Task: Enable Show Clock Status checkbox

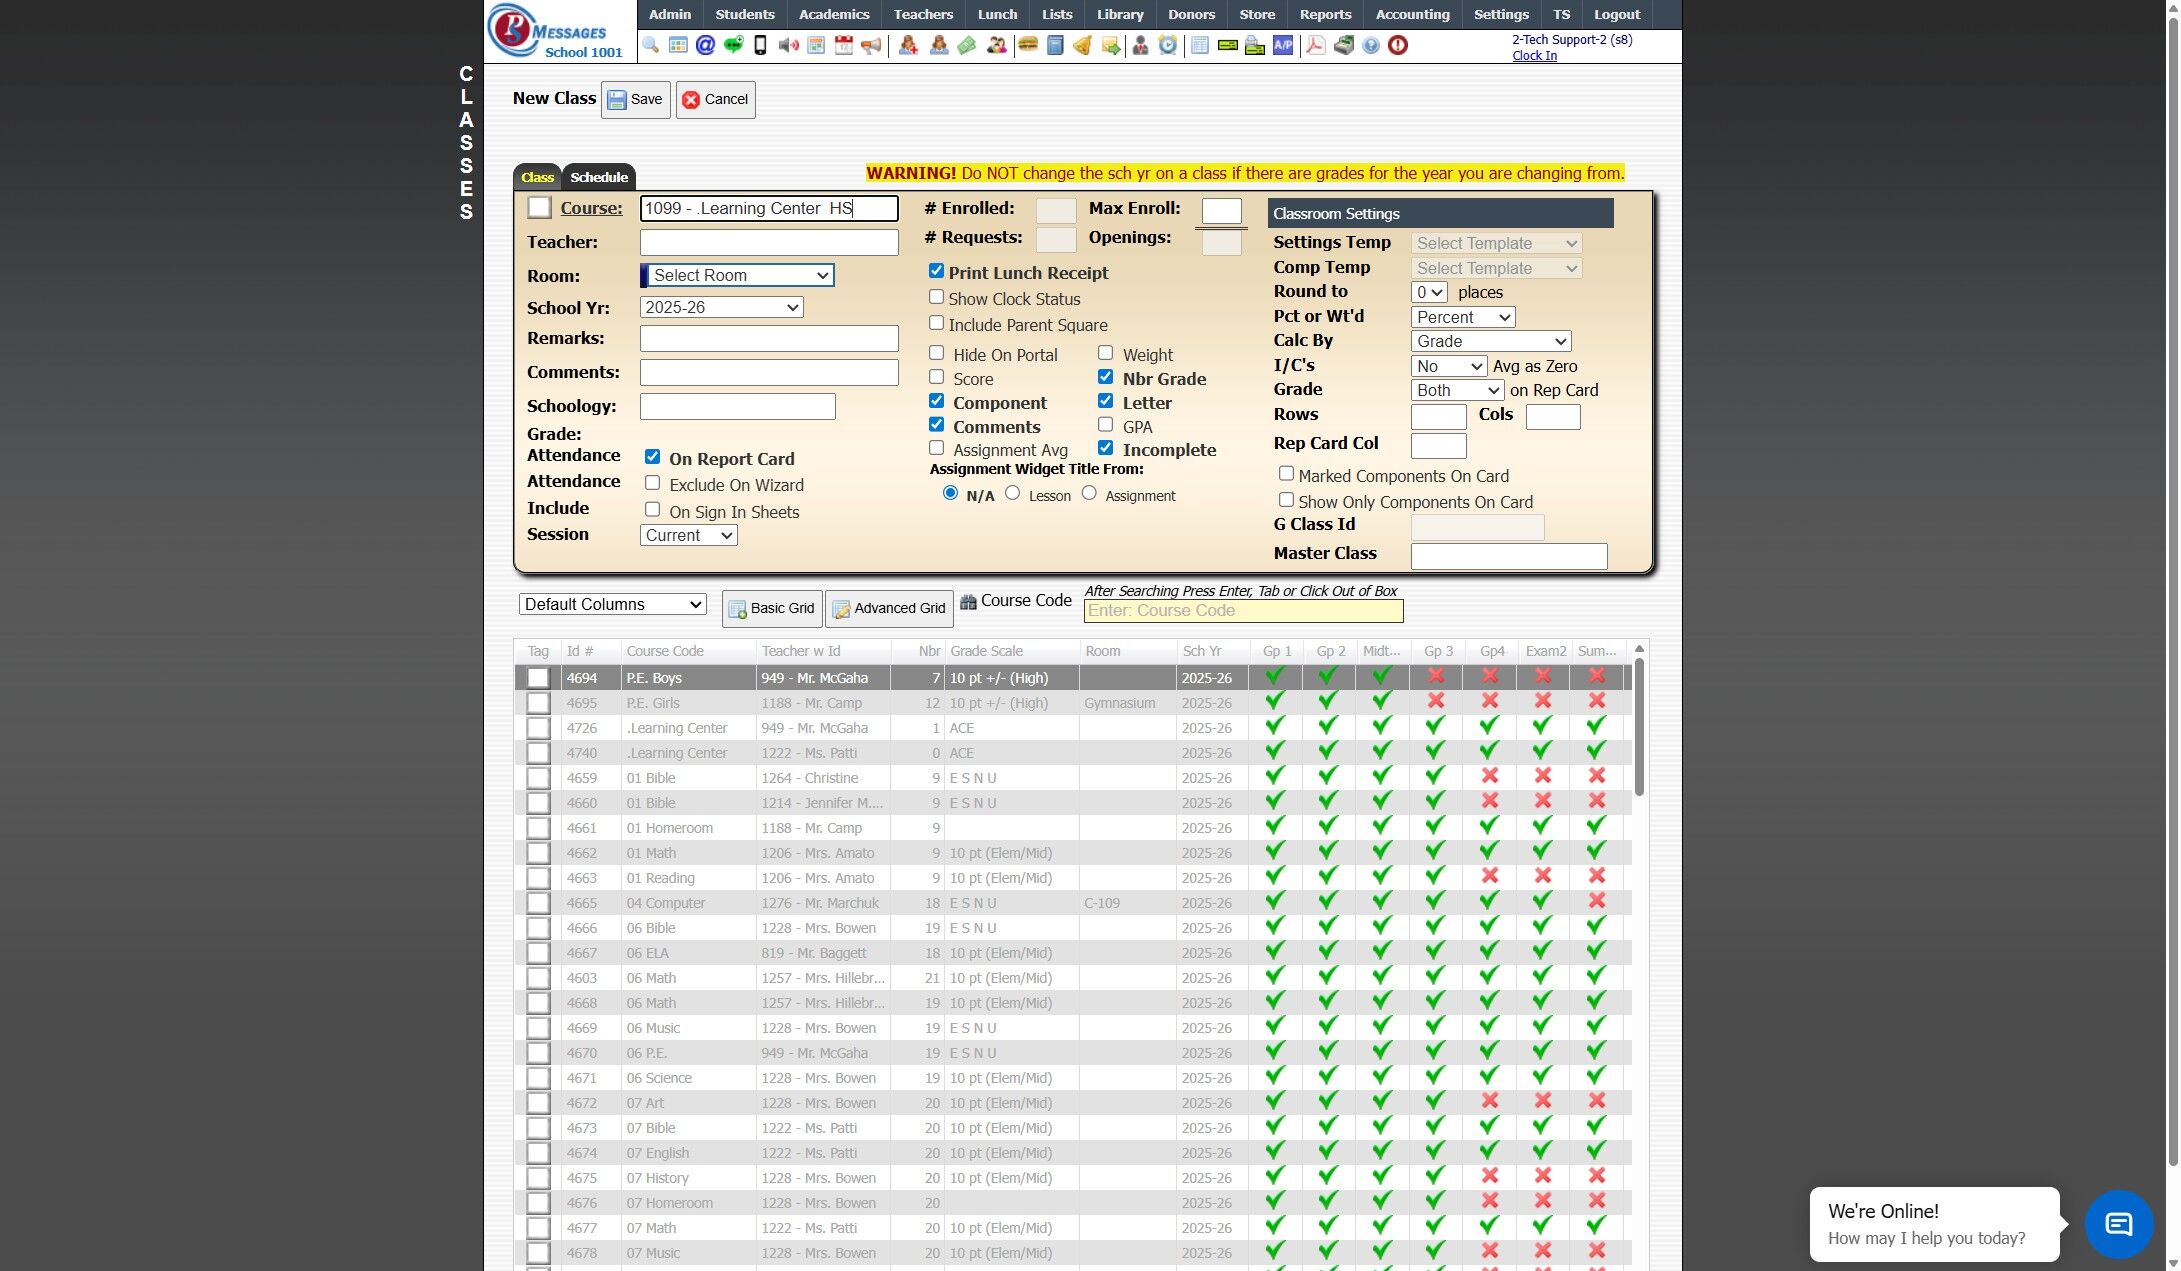Action: (936, 297)
